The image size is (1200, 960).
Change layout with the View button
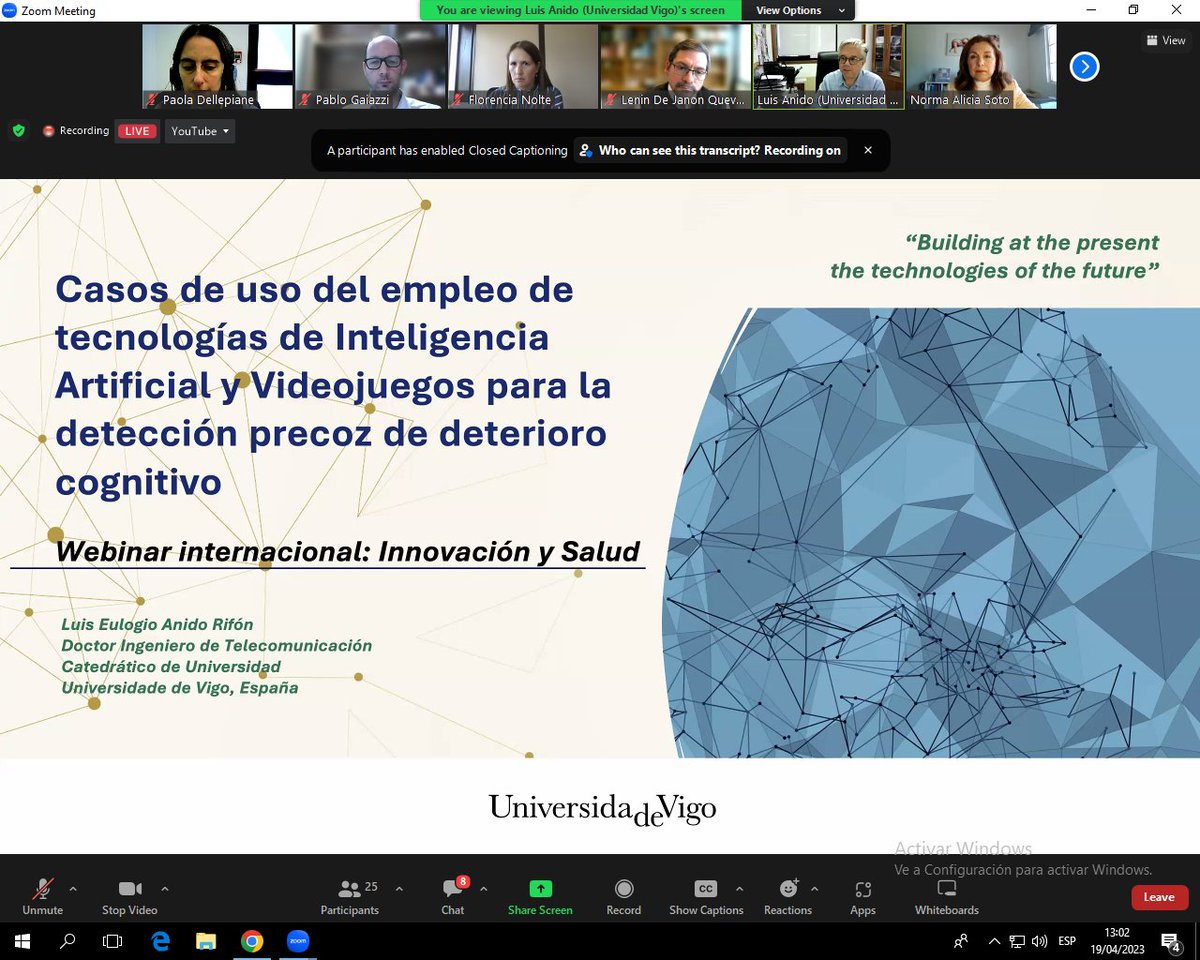(x=1167, y=41)
